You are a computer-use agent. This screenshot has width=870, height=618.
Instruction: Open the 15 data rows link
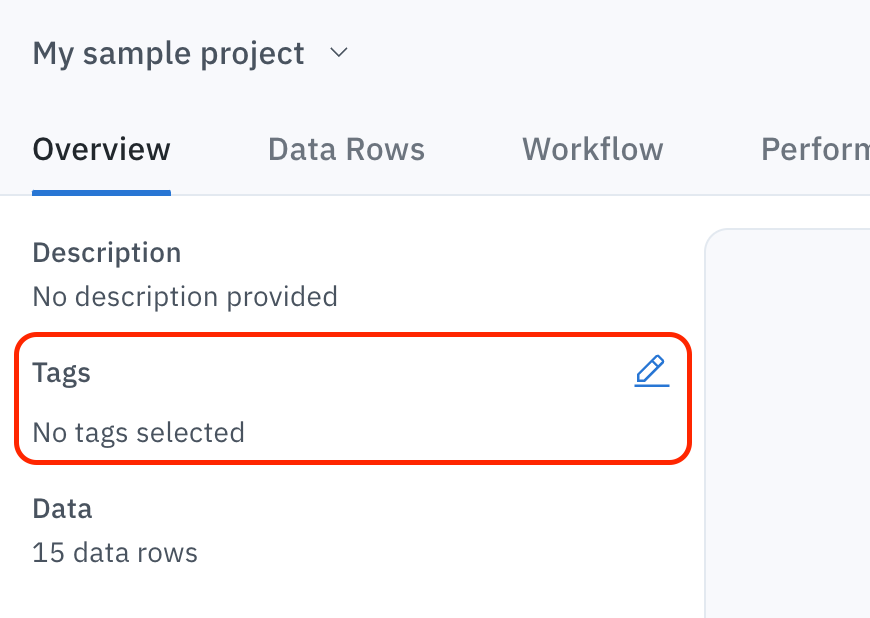pos(115,553)
